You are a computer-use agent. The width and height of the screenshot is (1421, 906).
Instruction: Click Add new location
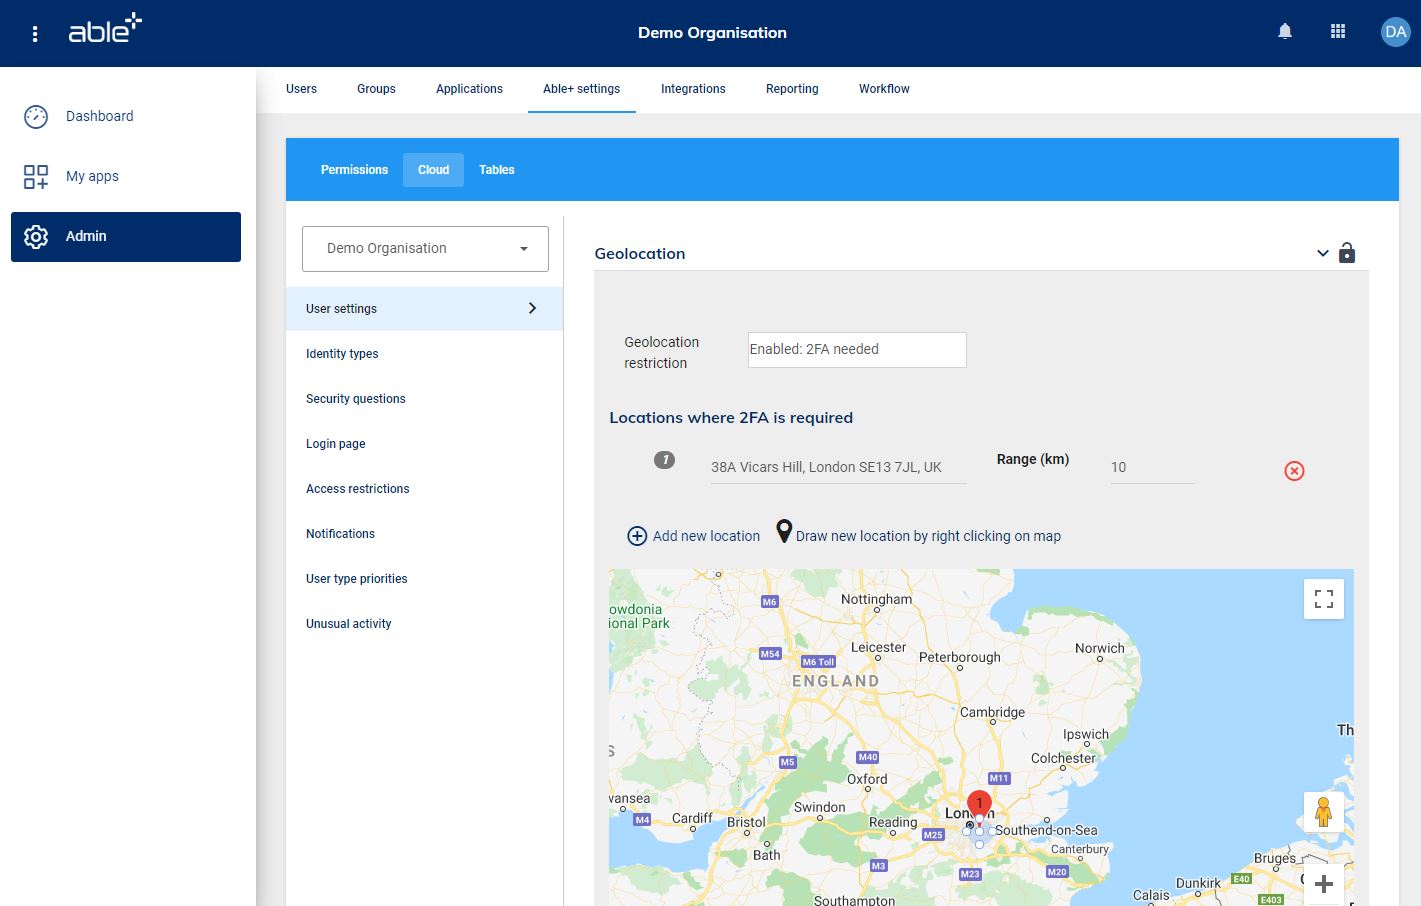pos(694,536)
